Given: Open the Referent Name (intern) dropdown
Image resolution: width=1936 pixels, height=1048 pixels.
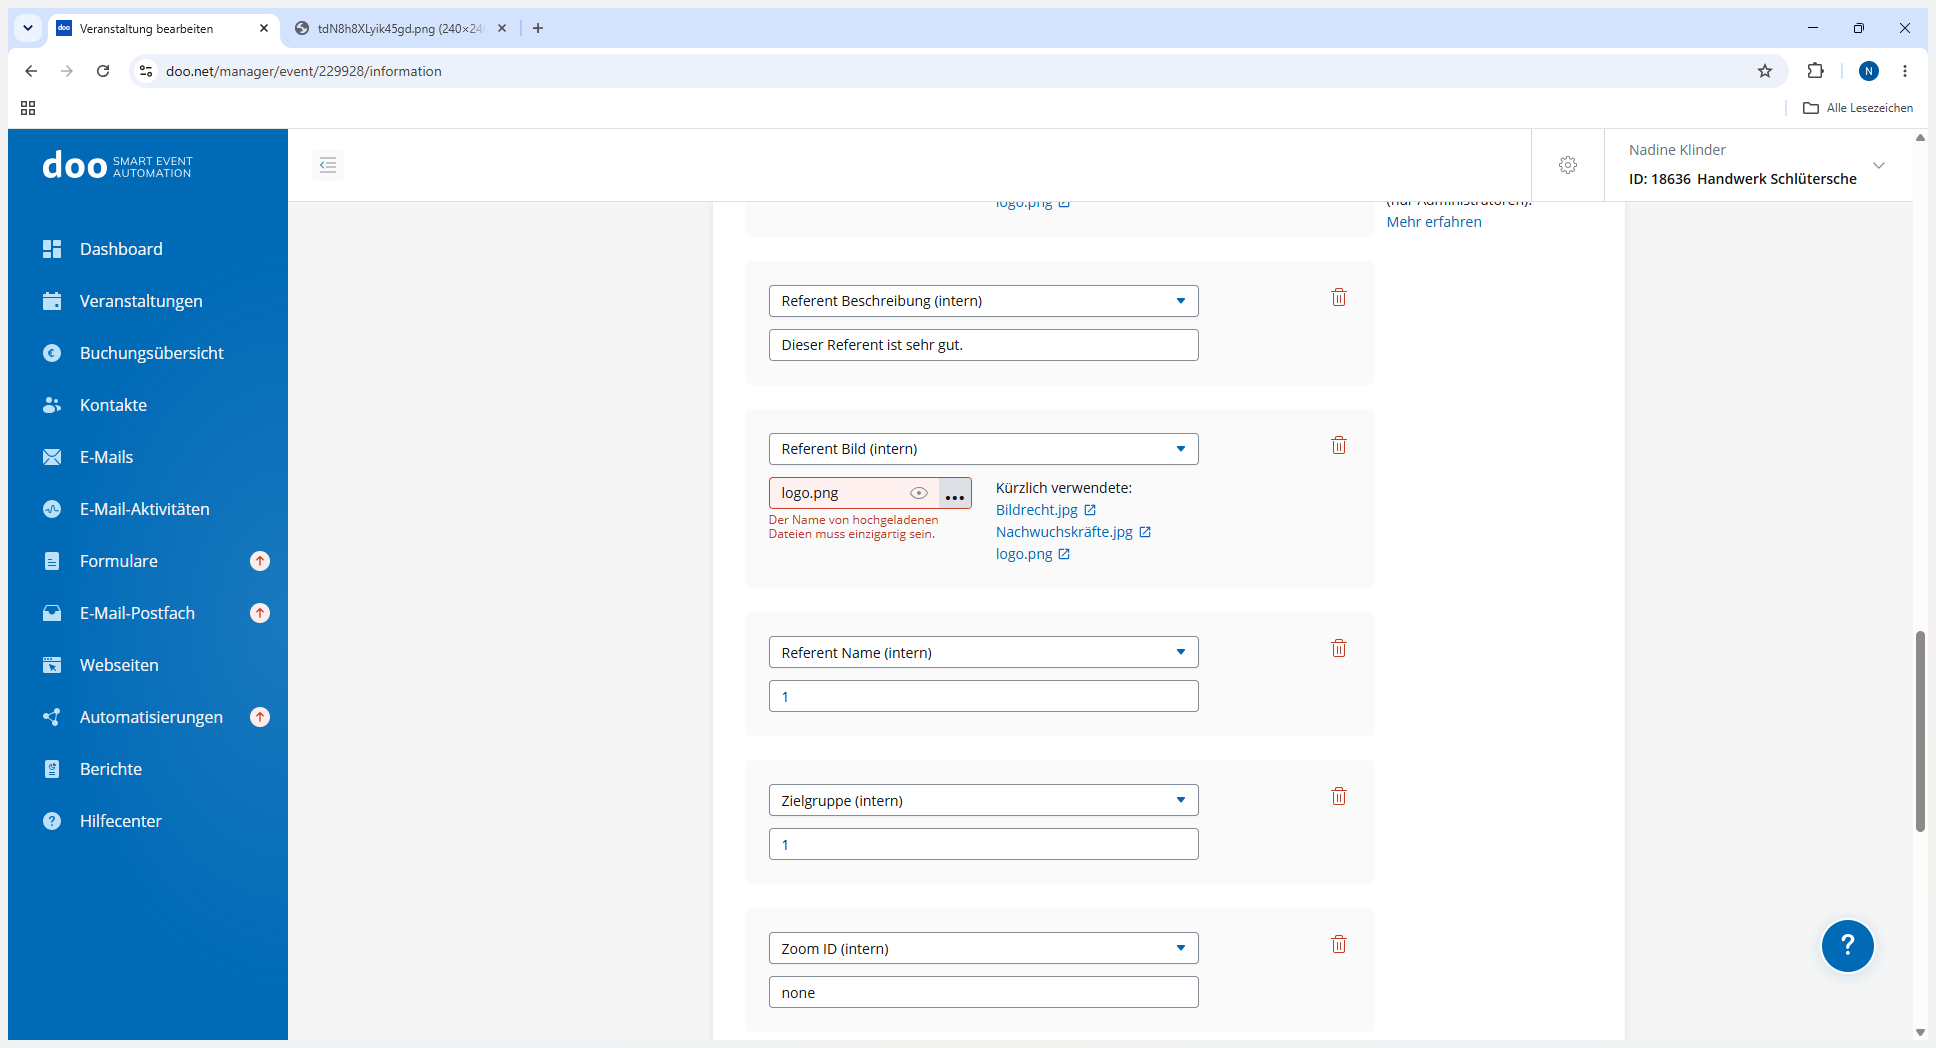Looking at the screenshot, I should click(x=984, y=652).
